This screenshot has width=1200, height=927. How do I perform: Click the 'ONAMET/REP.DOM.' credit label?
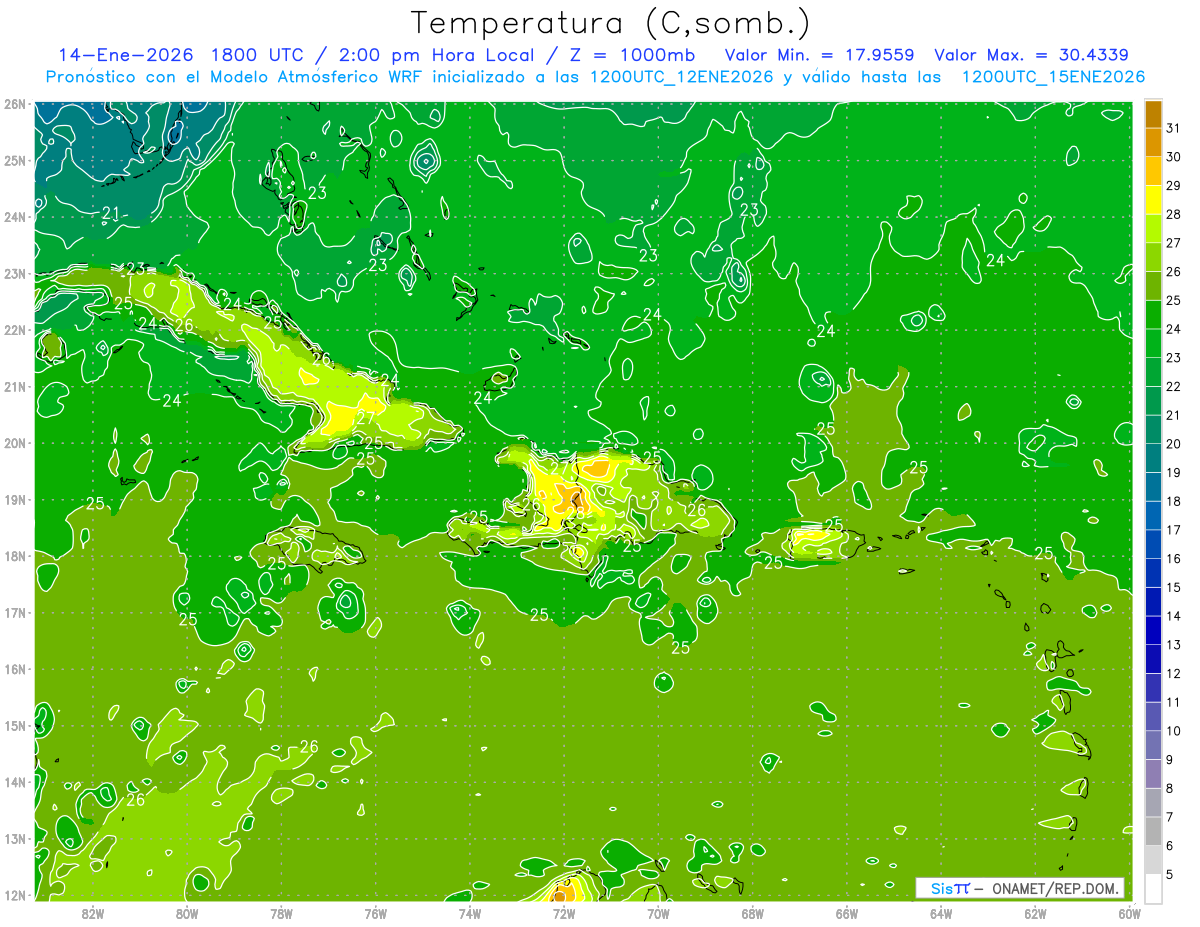(x=1056, y=888)
